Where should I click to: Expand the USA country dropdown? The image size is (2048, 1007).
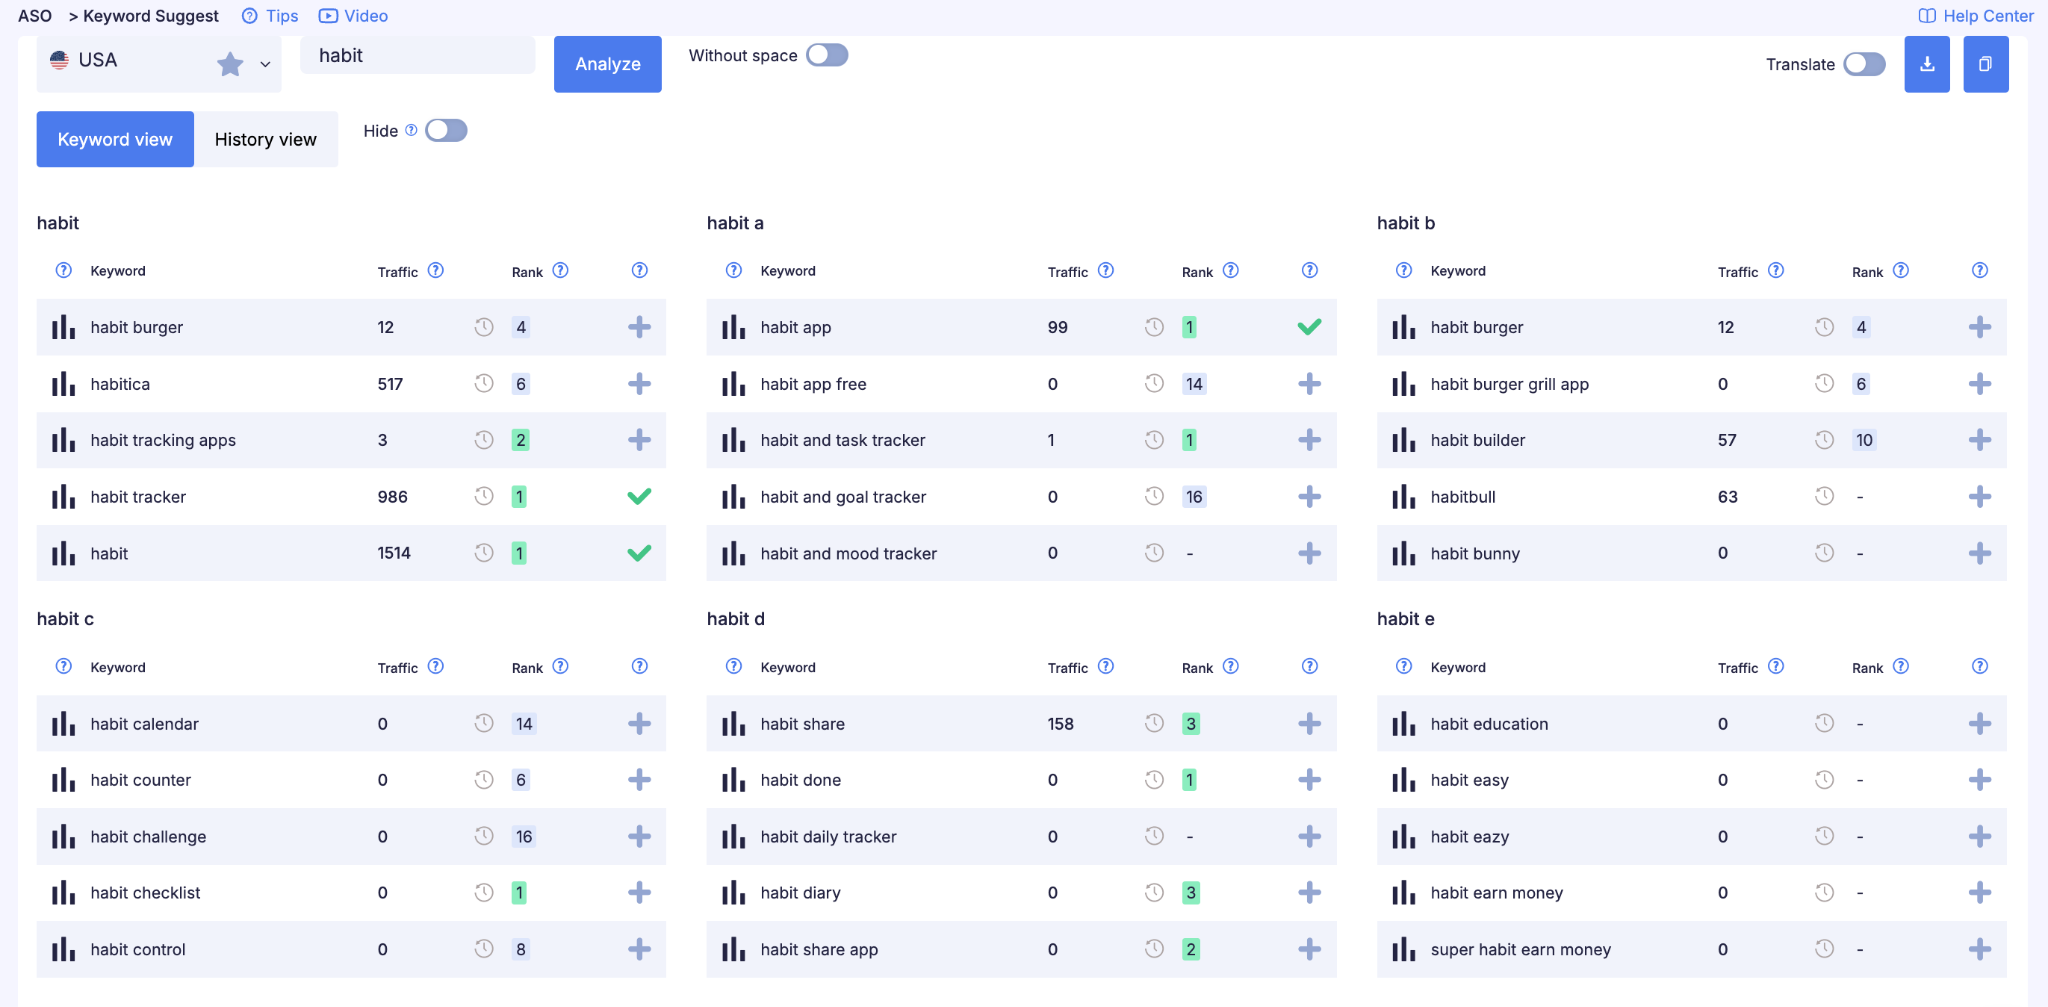(x=265, y=64)
